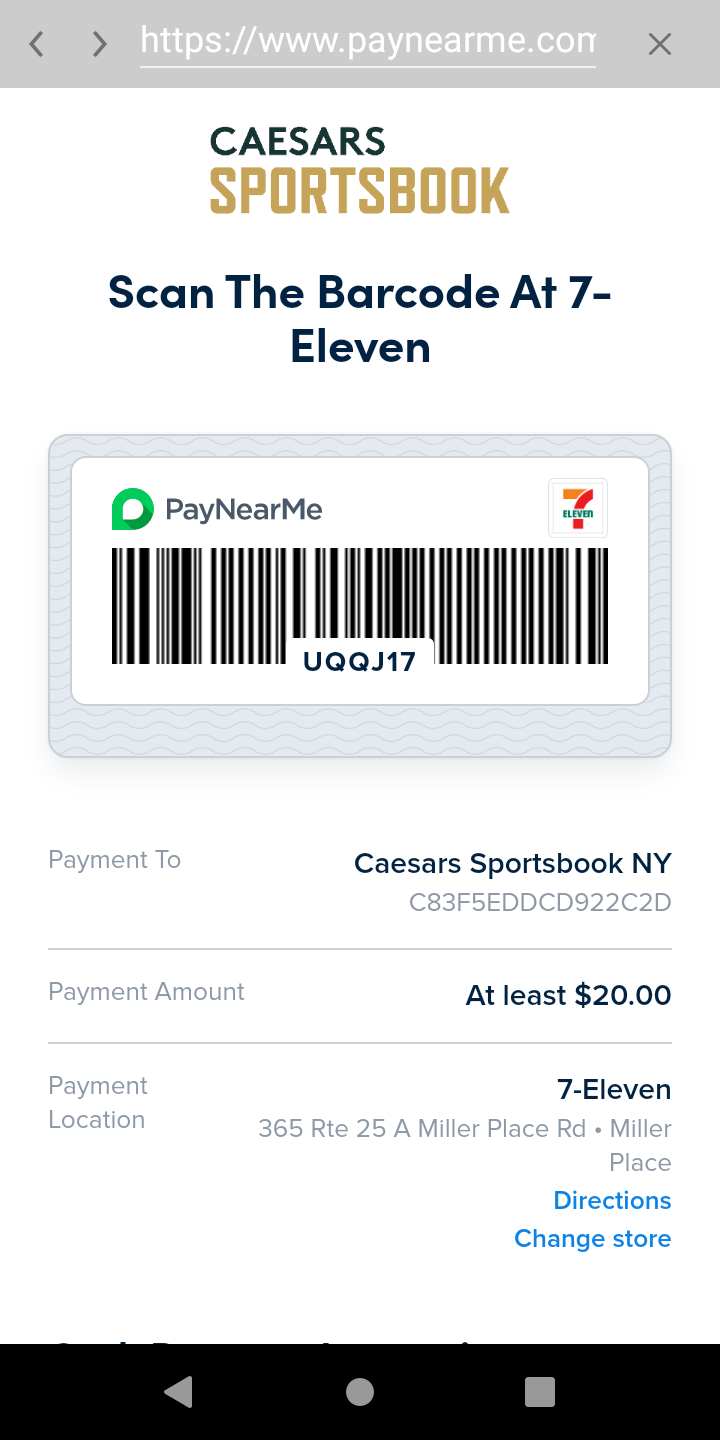
Task: Close the in-app browser with the X
Action: tap(659, 44)
